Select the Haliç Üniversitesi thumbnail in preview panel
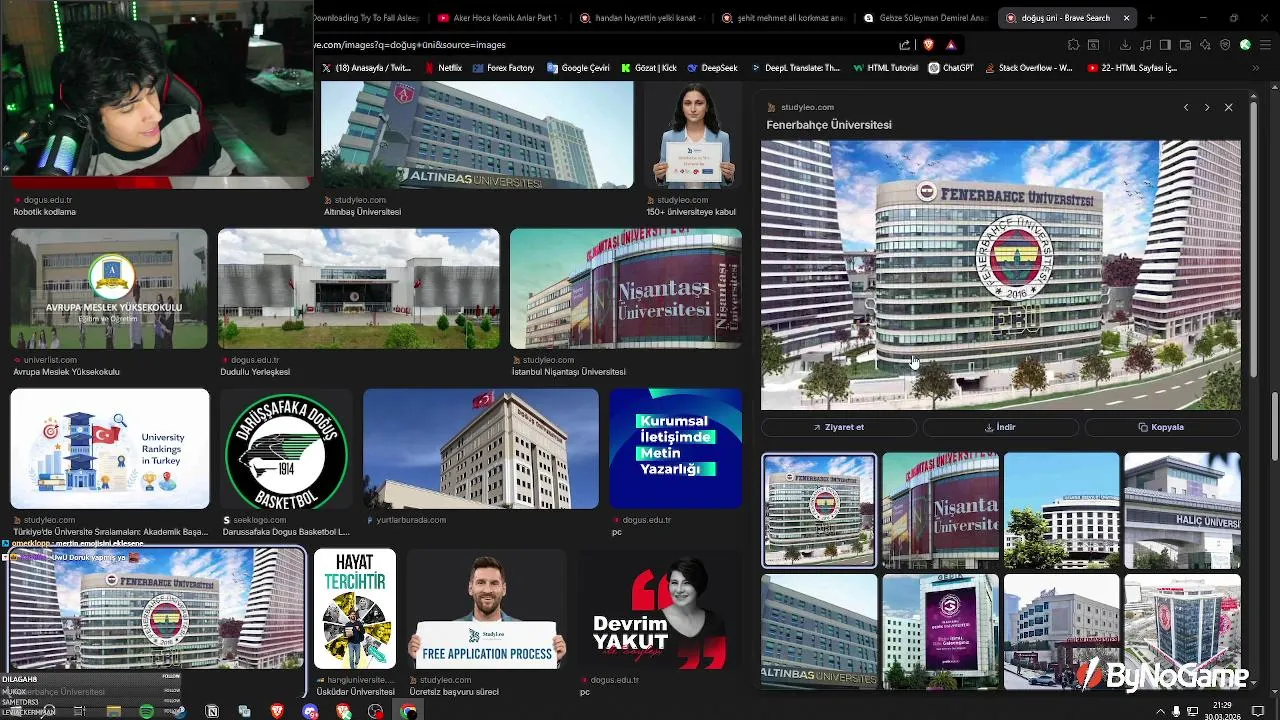 [x=1182, y=510]
